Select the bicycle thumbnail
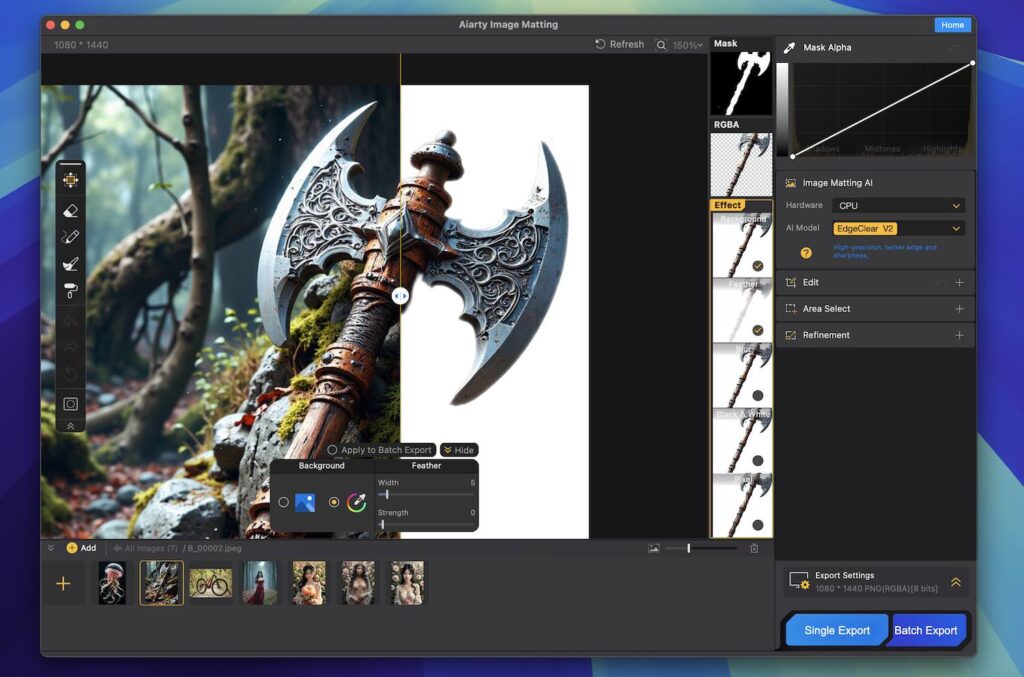The image size is (1024, 677). (210, 583)
